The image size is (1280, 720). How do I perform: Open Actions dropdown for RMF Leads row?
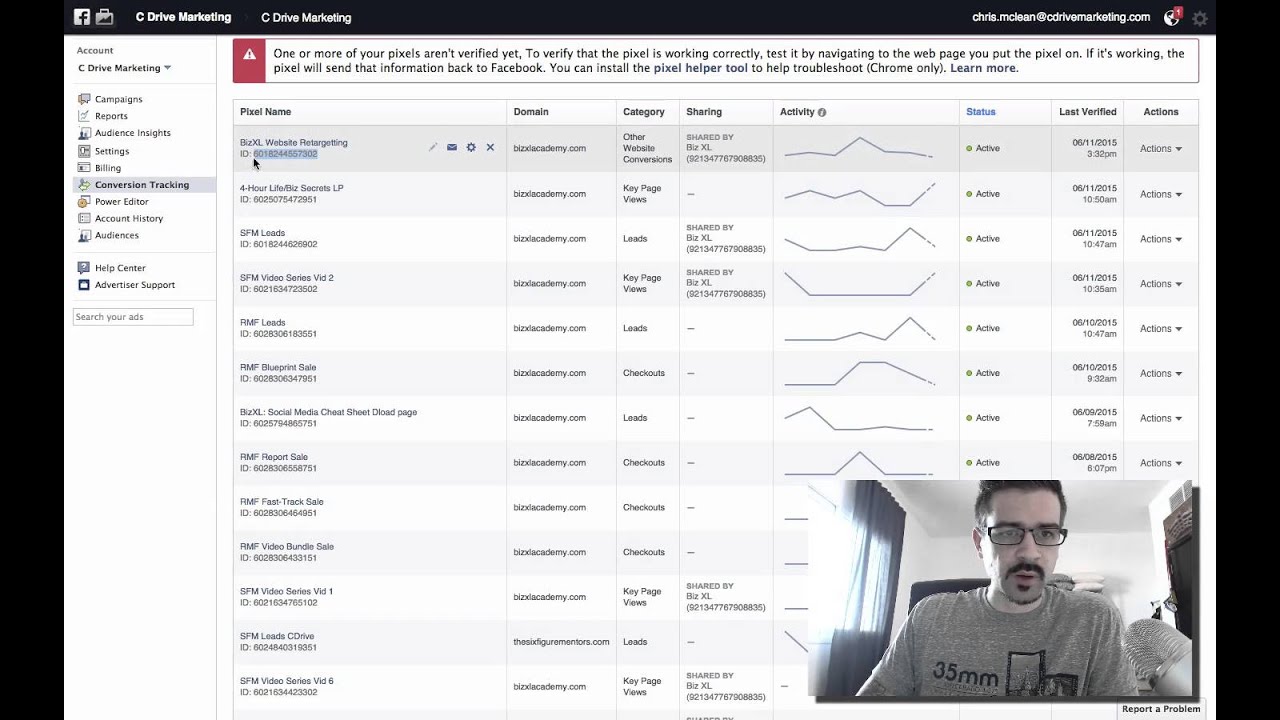pos(1161,328)
